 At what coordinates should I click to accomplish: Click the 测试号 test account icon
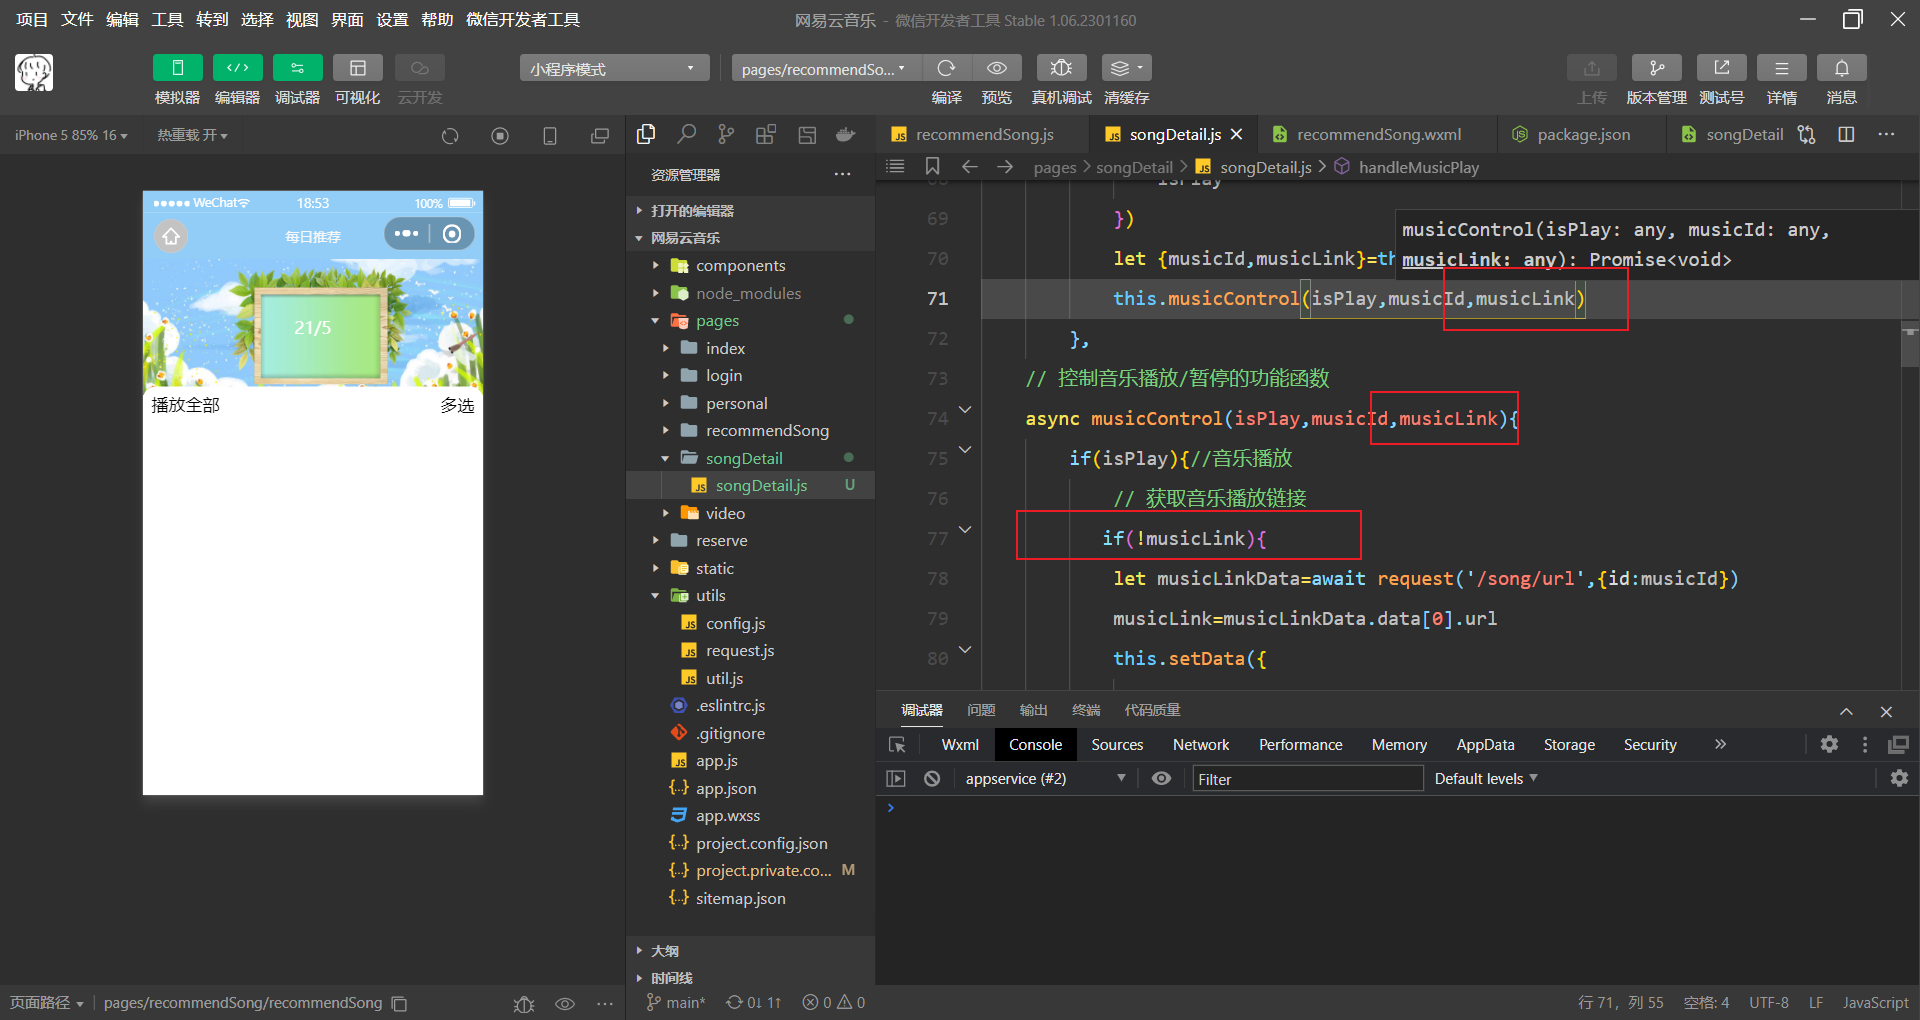[1721, 67]
